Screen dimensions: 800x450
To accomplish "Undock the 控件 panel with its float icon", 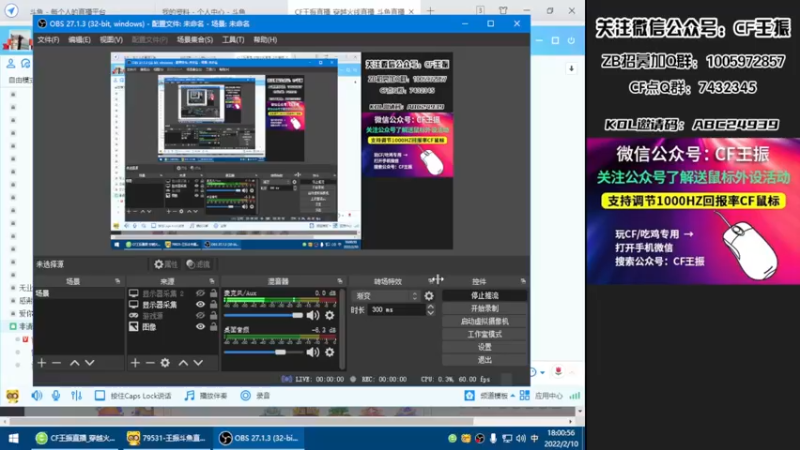I will 523,281.
